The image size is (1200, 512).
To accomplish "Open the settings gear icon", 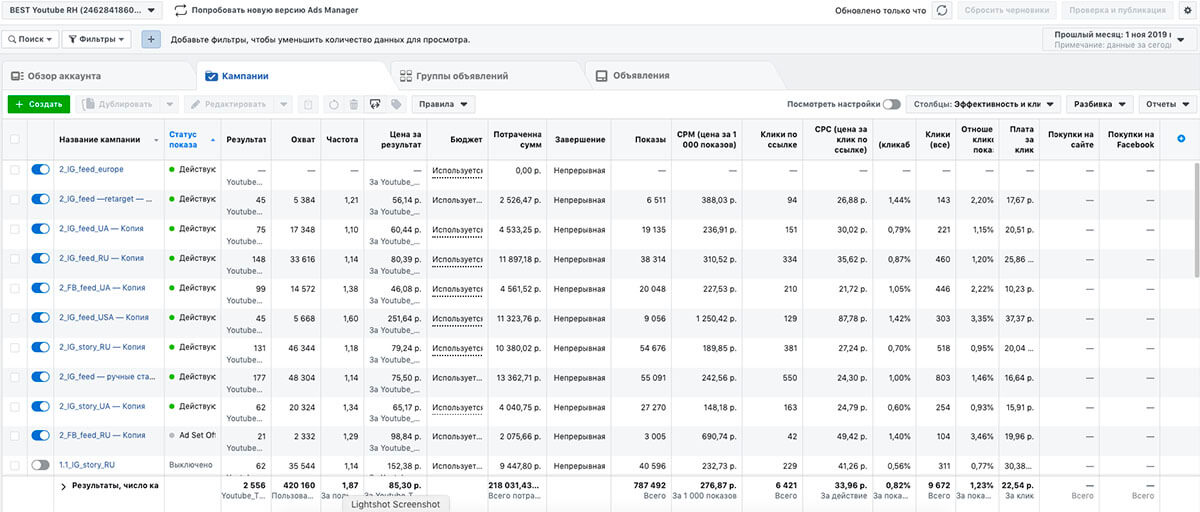I will click(x=1186, y=11).
